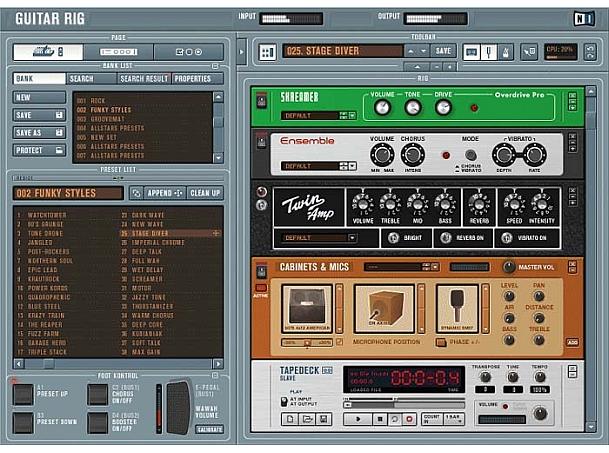
Task: Click the bank Save button
Action: click(39, 115)
